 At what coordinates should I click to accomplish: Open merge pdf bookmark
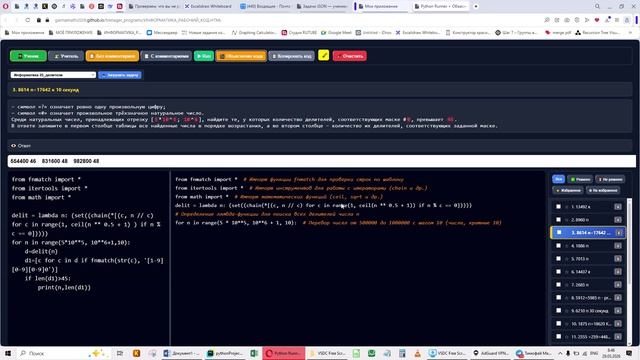[x=558, y=33]
